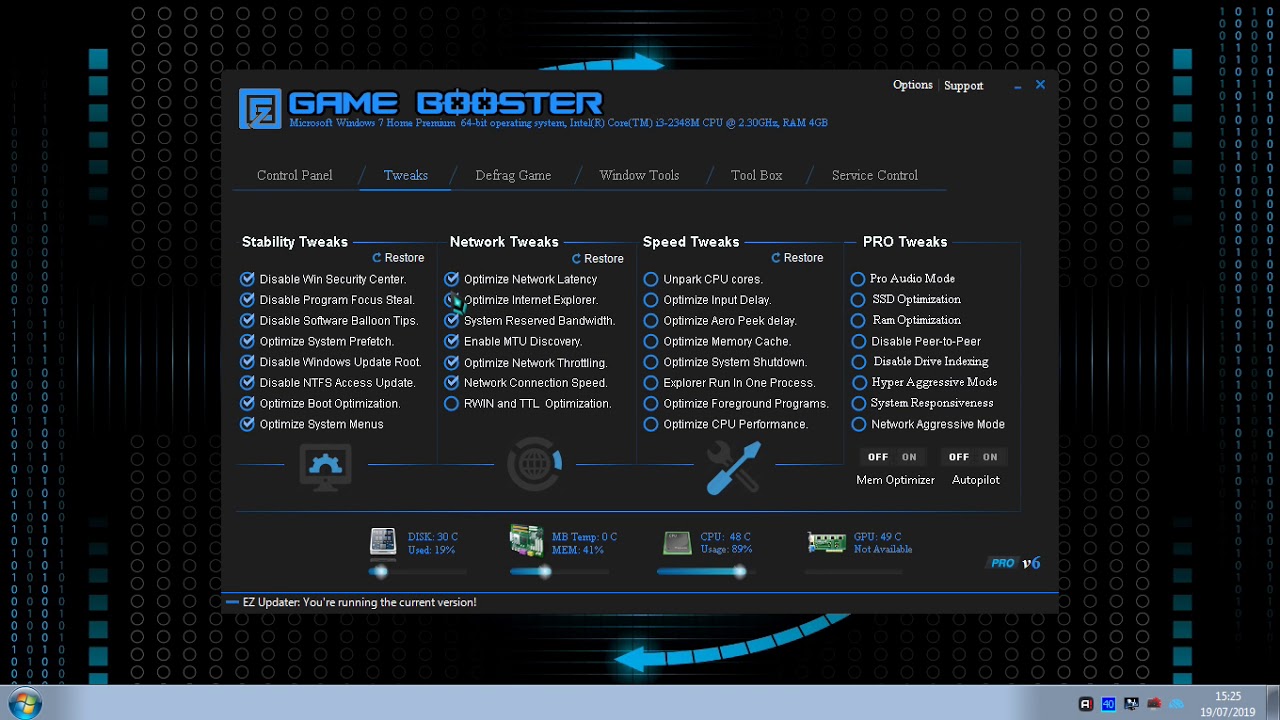1280x720 pixels.
Task: Click the Show desktop button
Action: [x=1272, y=703]
